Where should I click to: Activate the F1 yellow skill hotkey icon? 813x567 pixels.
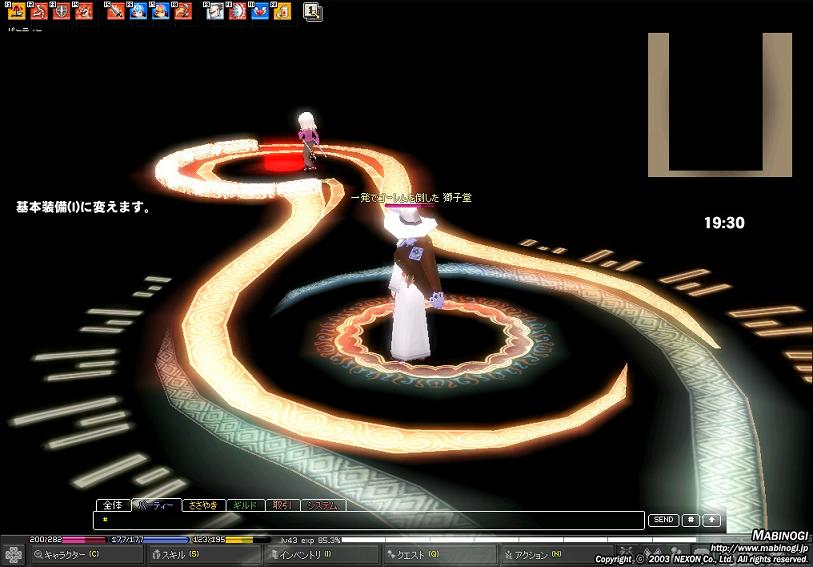point(17,11)
